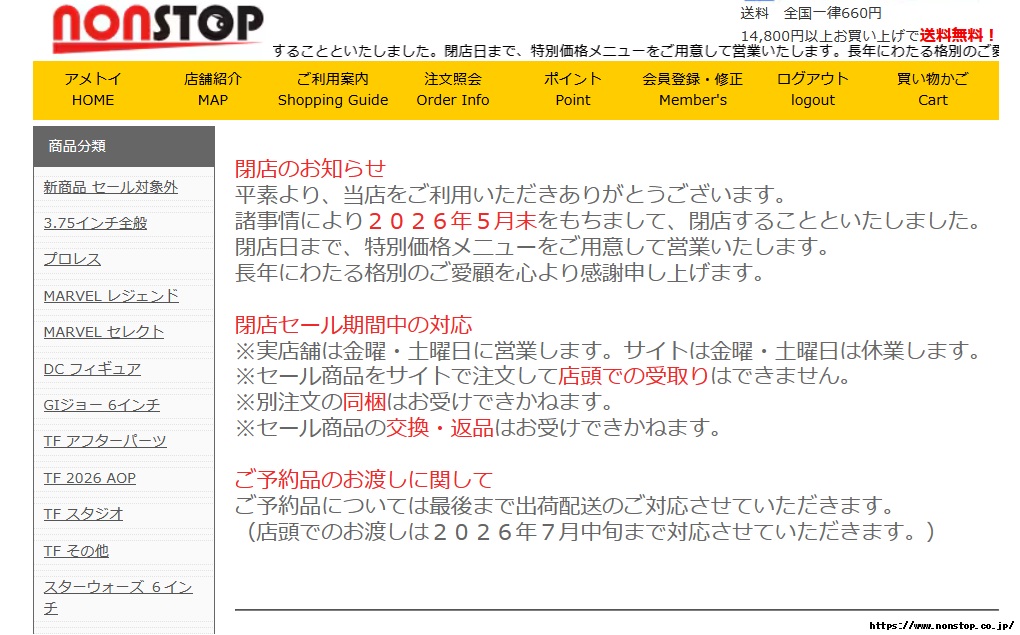Open the 店舗紹介 MAP page
The width and height of the screenshot is (1020, 635).
click(x=213, y=90)
